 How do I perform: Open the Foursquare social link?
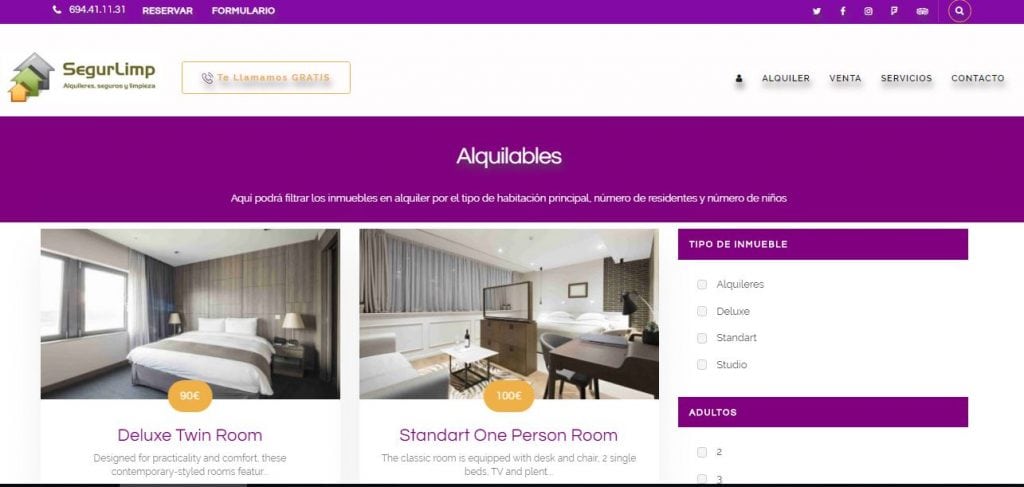coord(894,11)
